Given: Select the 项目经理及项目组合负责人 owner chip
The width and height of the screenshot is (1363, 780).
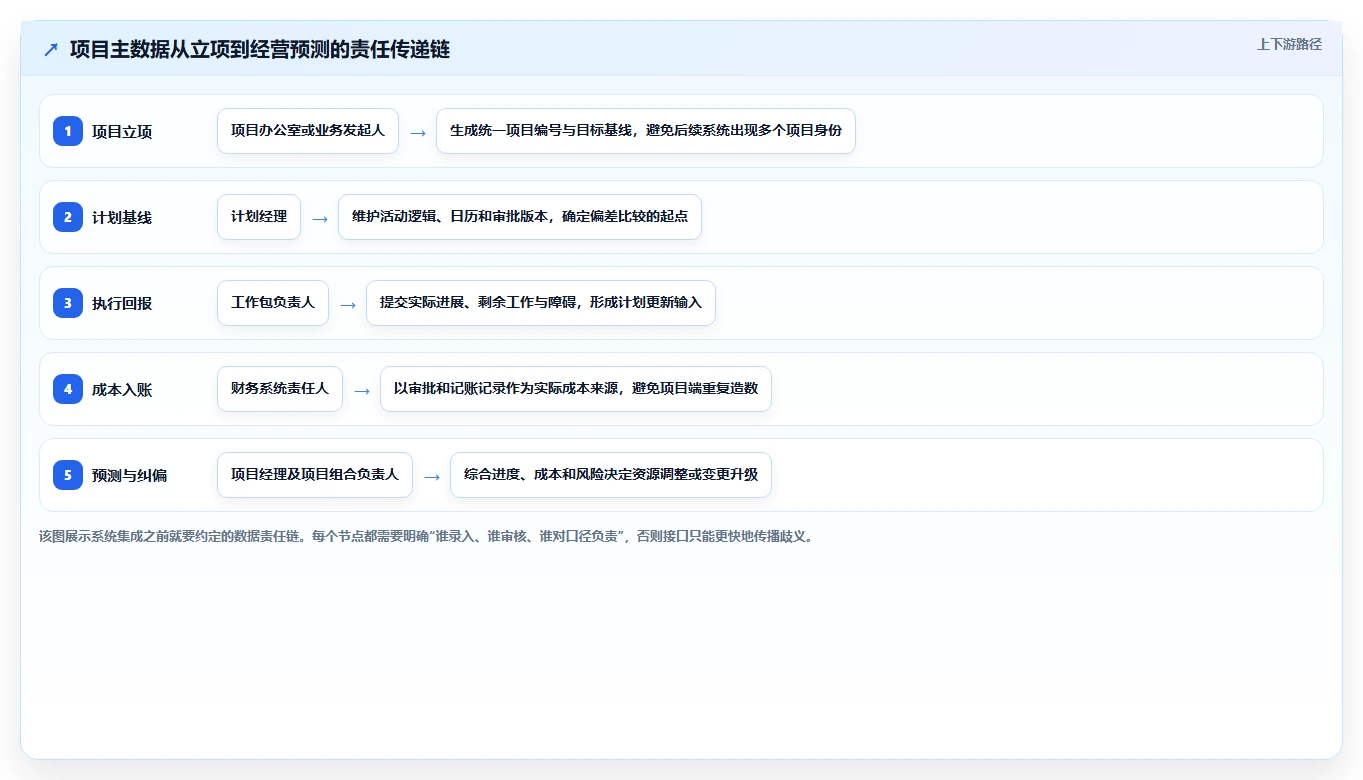Looking at the screenshot, I should click(x=315, y=475).
